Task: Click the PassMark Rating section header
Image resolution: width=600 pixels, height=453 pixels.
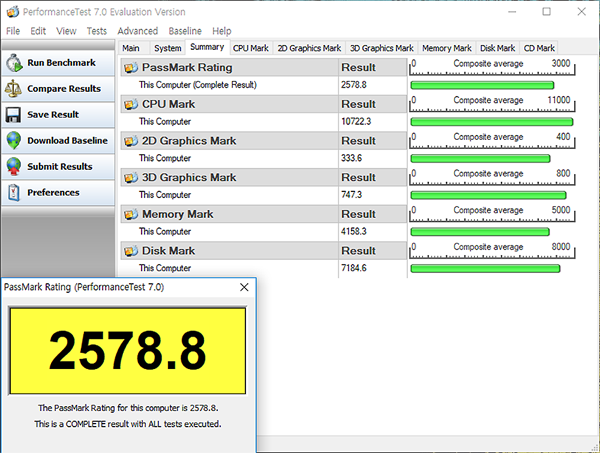Action: coord(230,67)
